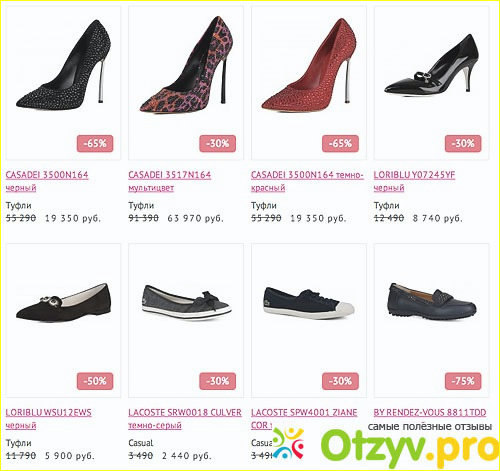Click the dark blue Rendez-Vous loafer image

click(x=432, y=302)
